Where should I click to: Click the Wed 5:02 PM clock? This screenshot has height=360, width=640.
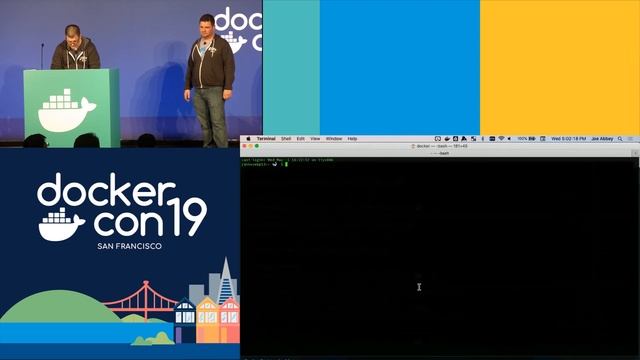(x=569, y=139)
